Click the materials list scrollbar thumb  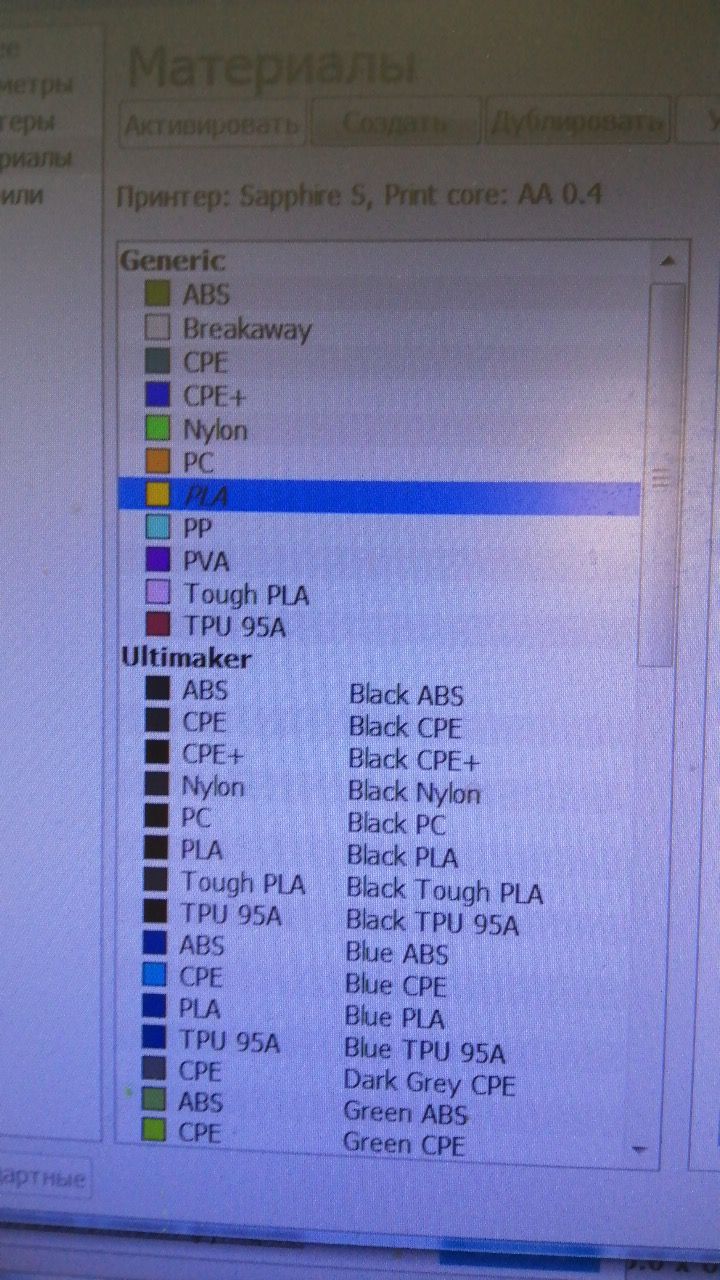(x=663, y=475)
